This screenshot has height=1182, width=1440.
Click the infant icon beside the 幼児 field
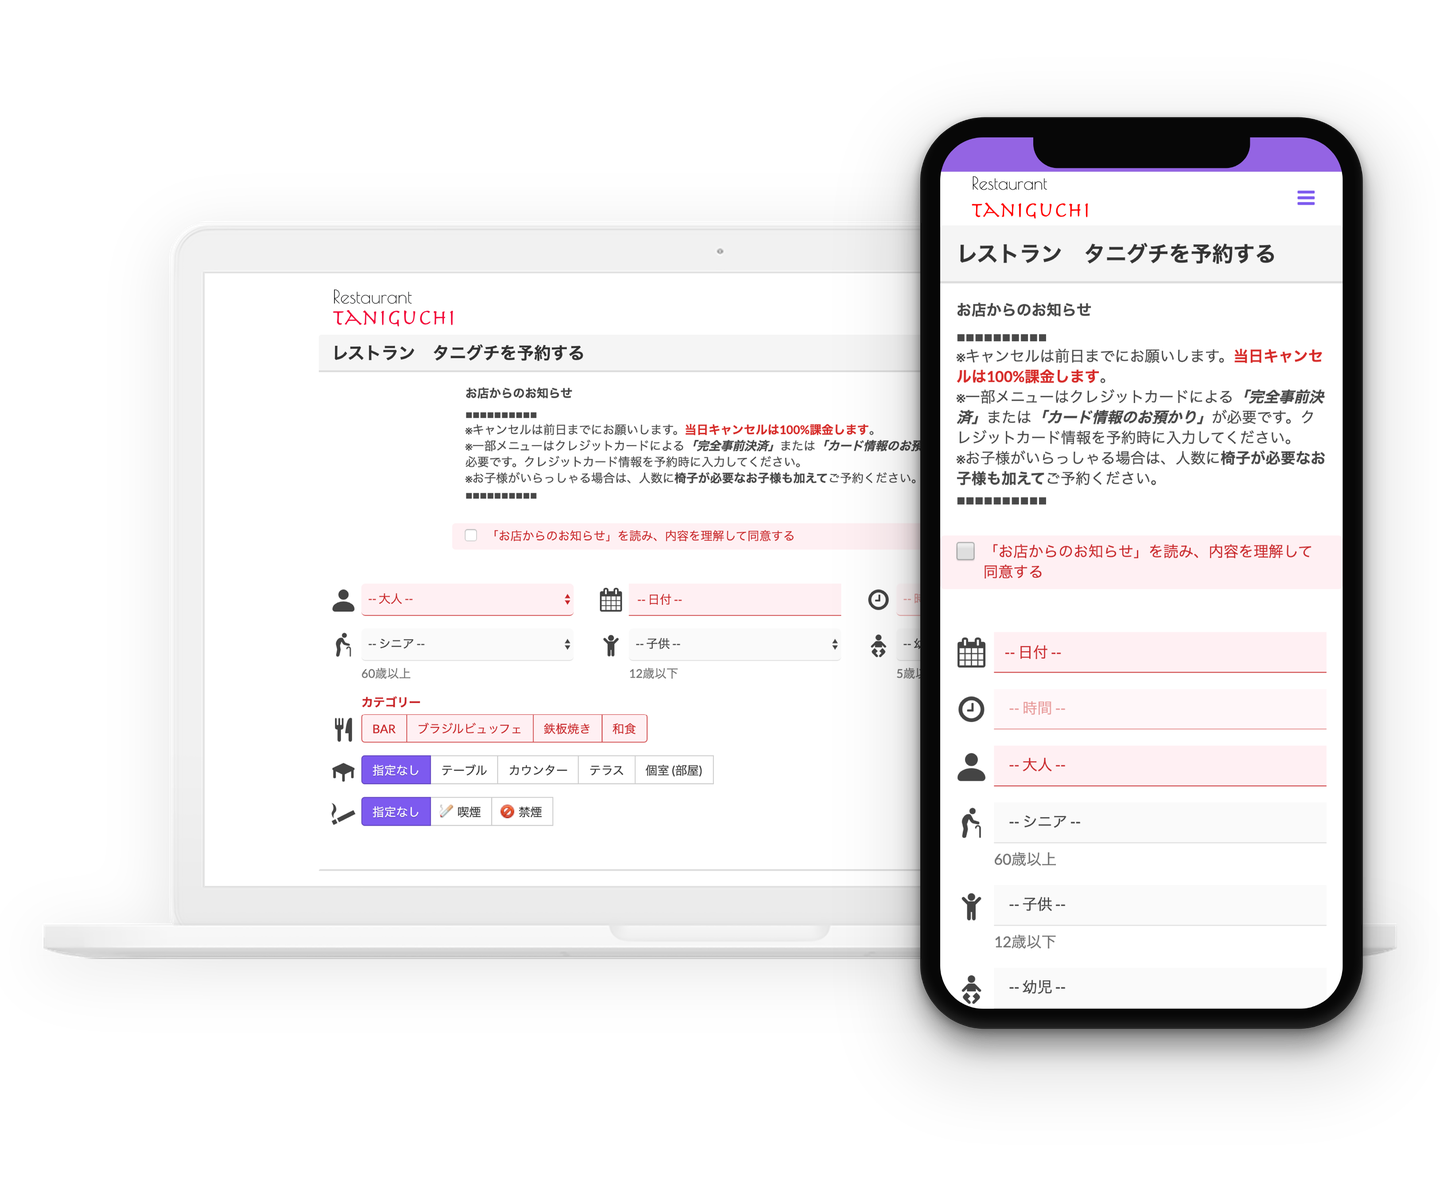tap(879, 644)
